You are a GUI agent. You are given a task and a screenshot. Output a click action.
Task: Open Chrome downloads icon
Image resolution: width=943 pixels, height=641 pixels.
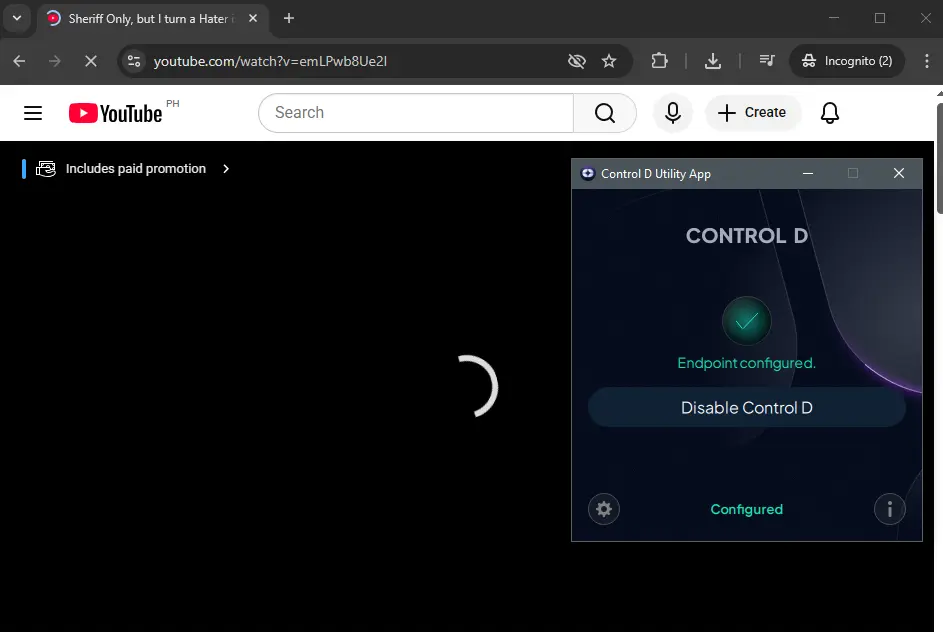(713, 61)
